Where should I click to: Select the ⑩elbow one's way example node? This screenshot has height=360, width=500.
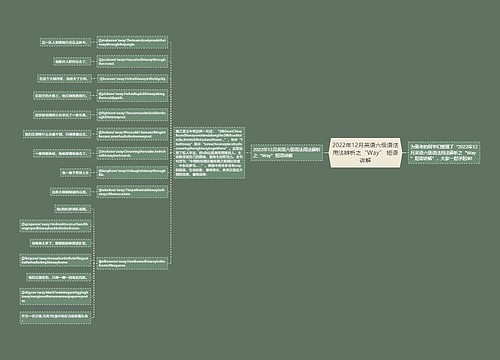[x=132, y=263]
